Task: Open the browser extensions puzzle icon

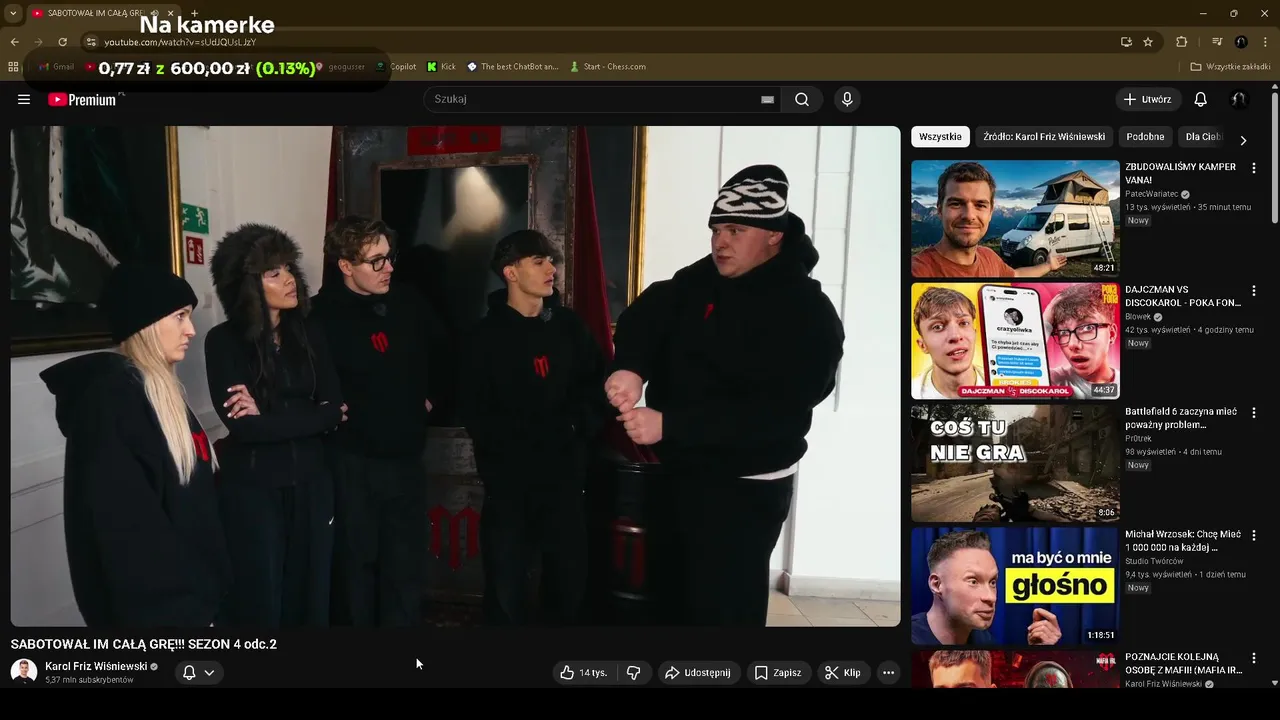Action: (1181, 42)
